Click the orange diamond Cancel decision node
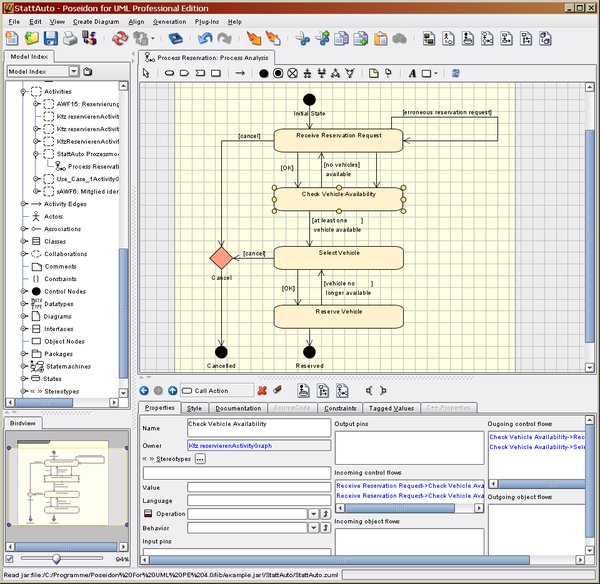Viewport: 600px width, 584px height. [221, 258]
